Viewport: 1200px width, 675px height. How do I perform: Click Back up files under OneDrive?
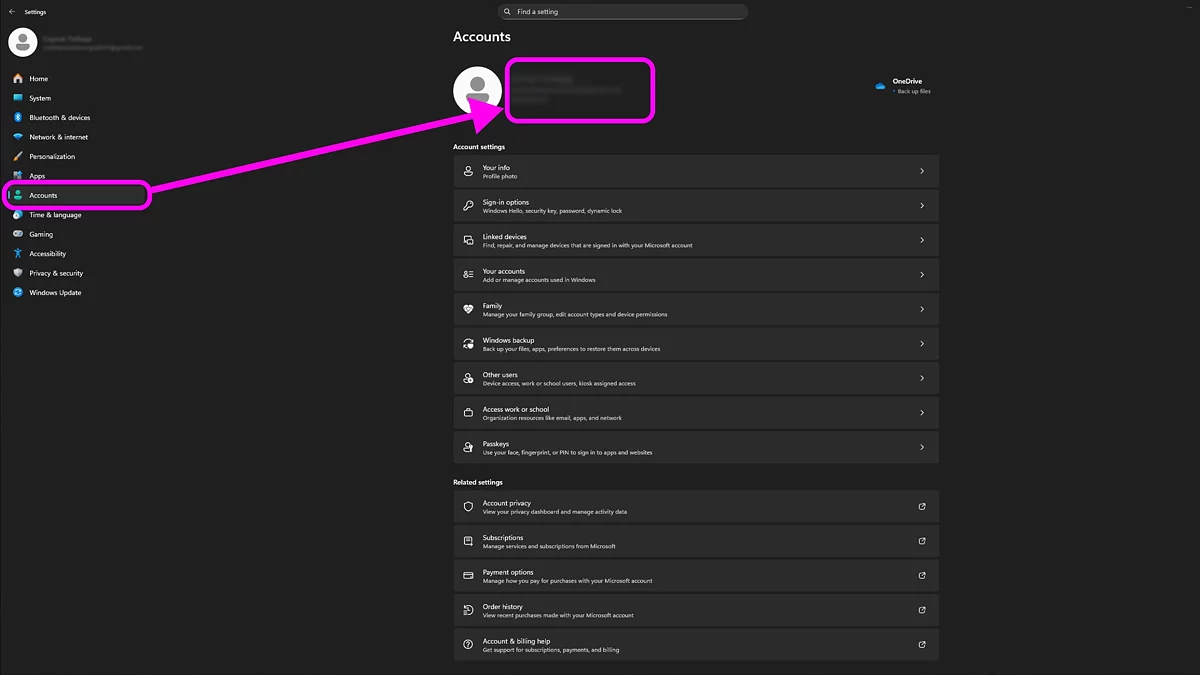click(913, 90)
